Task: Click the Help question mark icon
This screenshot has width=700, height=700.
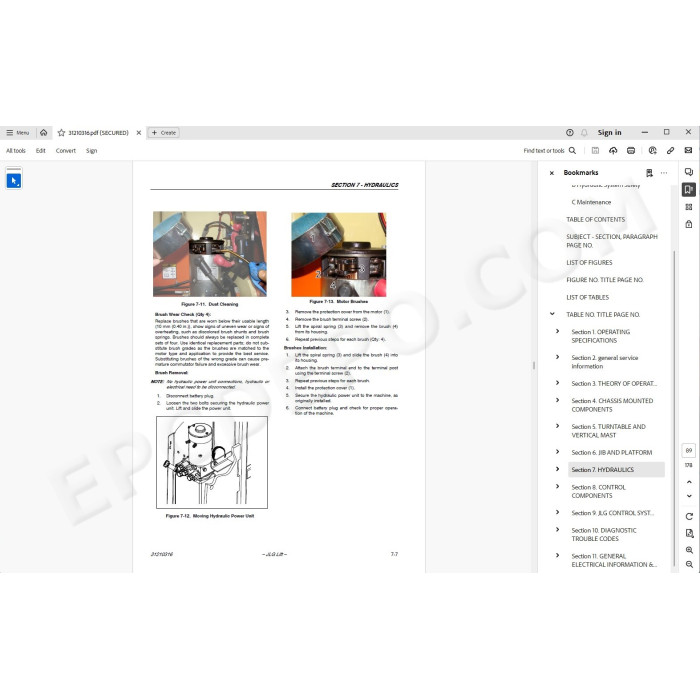Action: [x=570, y=133]
